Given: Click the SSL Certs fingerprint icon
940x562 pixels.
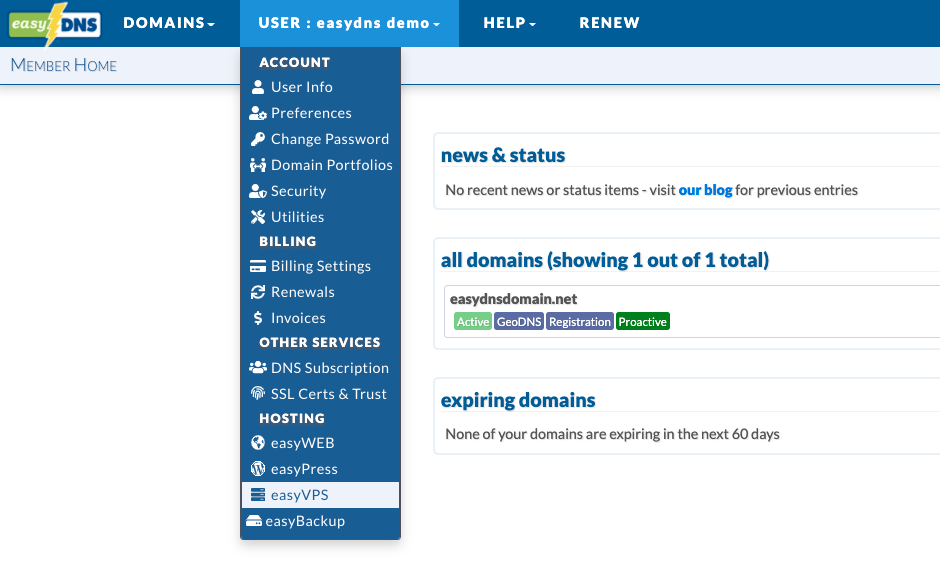Looking at the screenshot, I should click(x=258, y=393).
